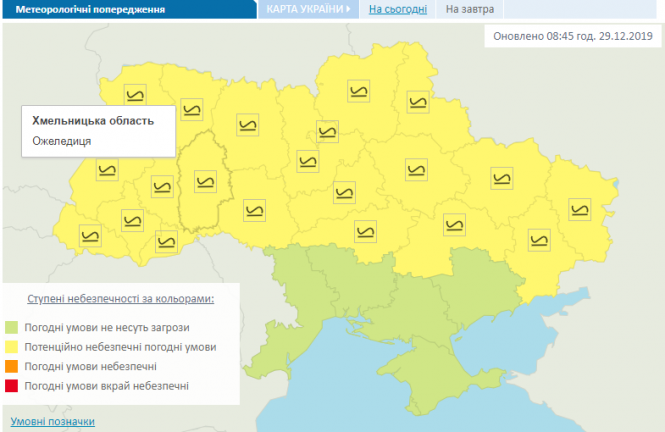Screen dimensions: 665x432
Task: Switch to the На завтра tab
Action: pyautogui.click(x=470, y=9)
